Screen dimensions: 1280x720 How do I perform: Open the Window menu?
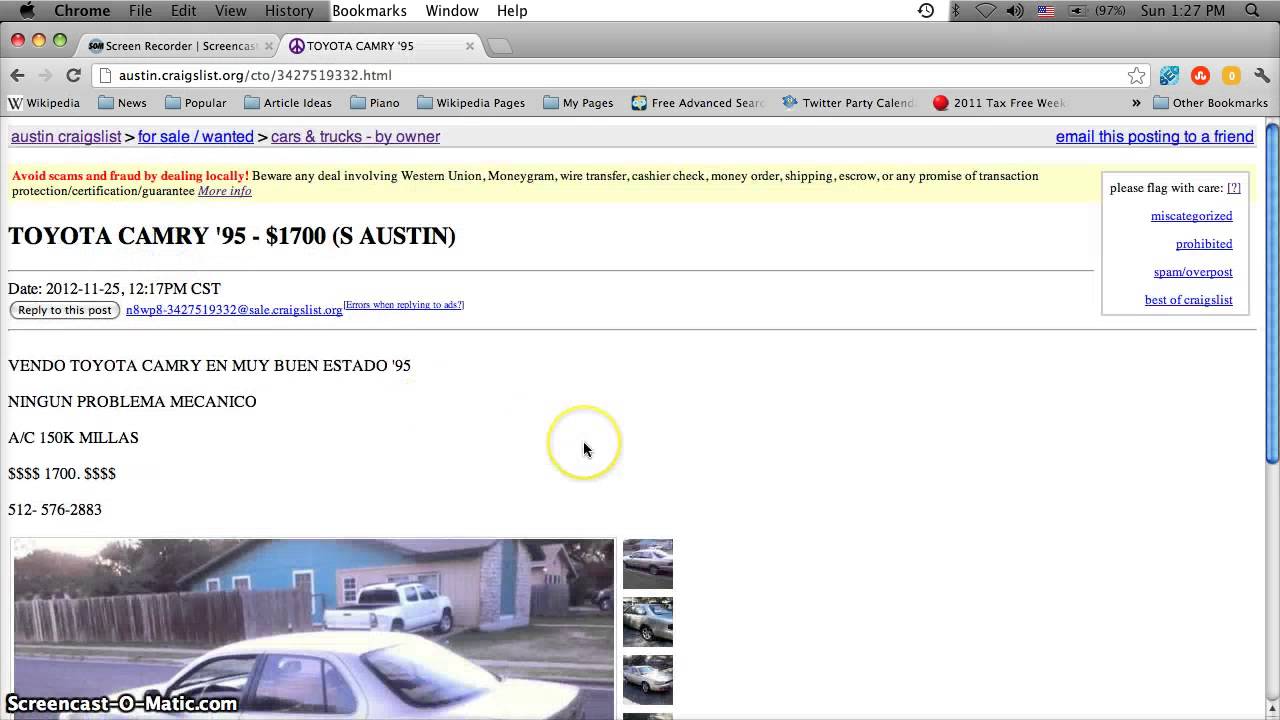(452, 10)
